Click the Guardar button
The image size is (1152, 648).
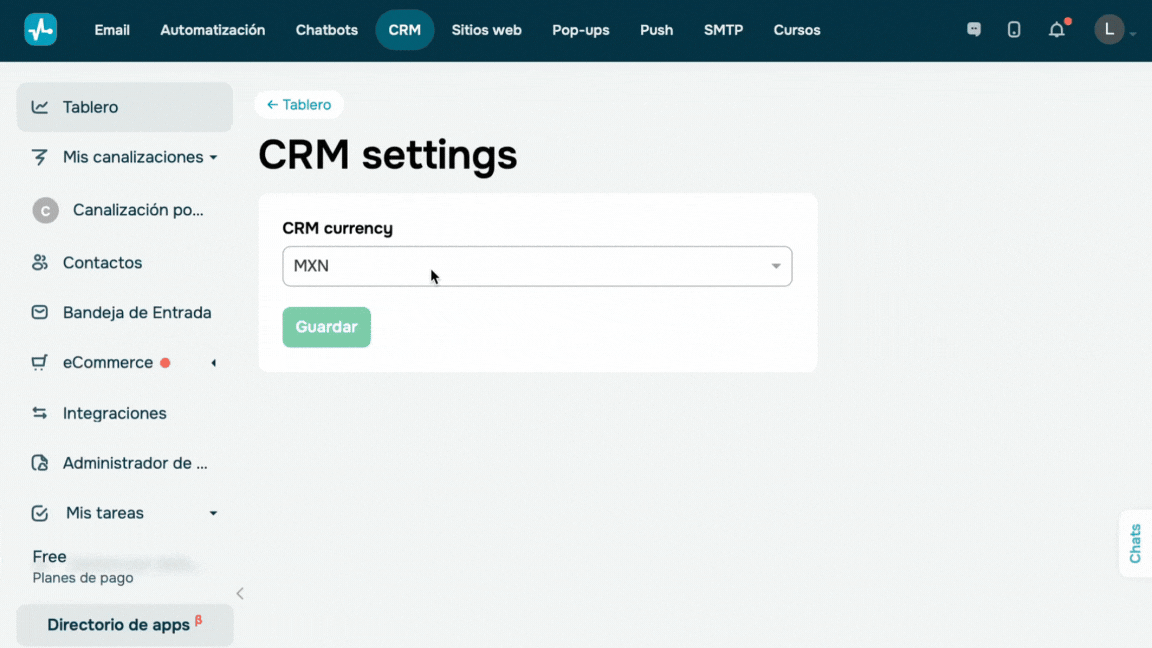pos(326,327)
